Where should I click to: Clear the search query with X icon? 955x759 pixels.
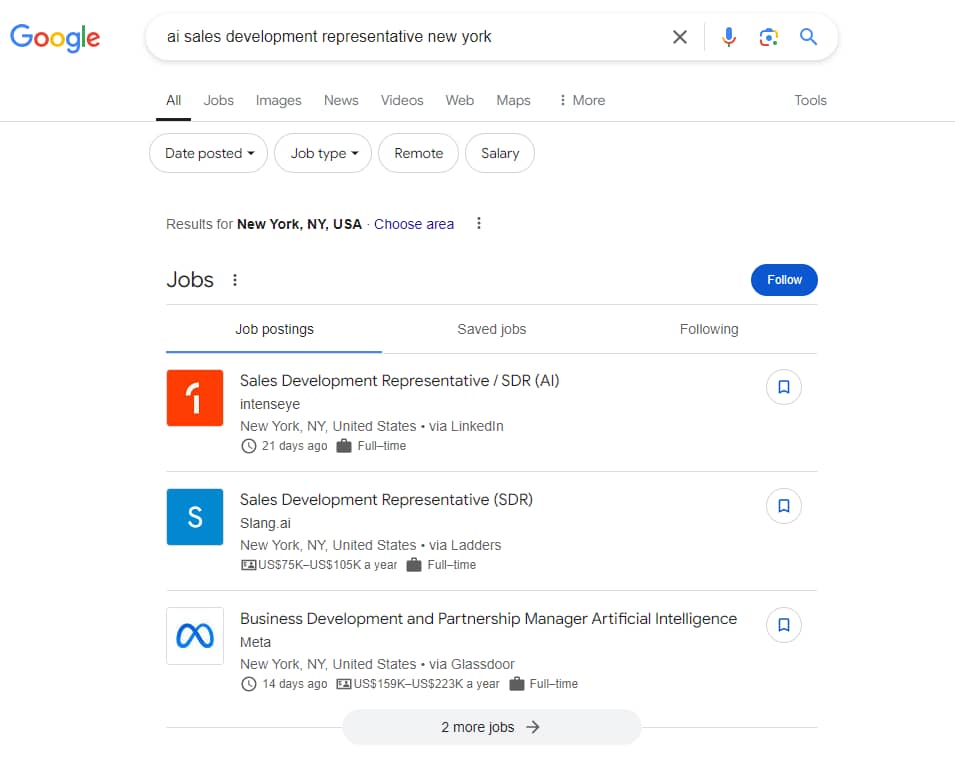click(680, 37)
